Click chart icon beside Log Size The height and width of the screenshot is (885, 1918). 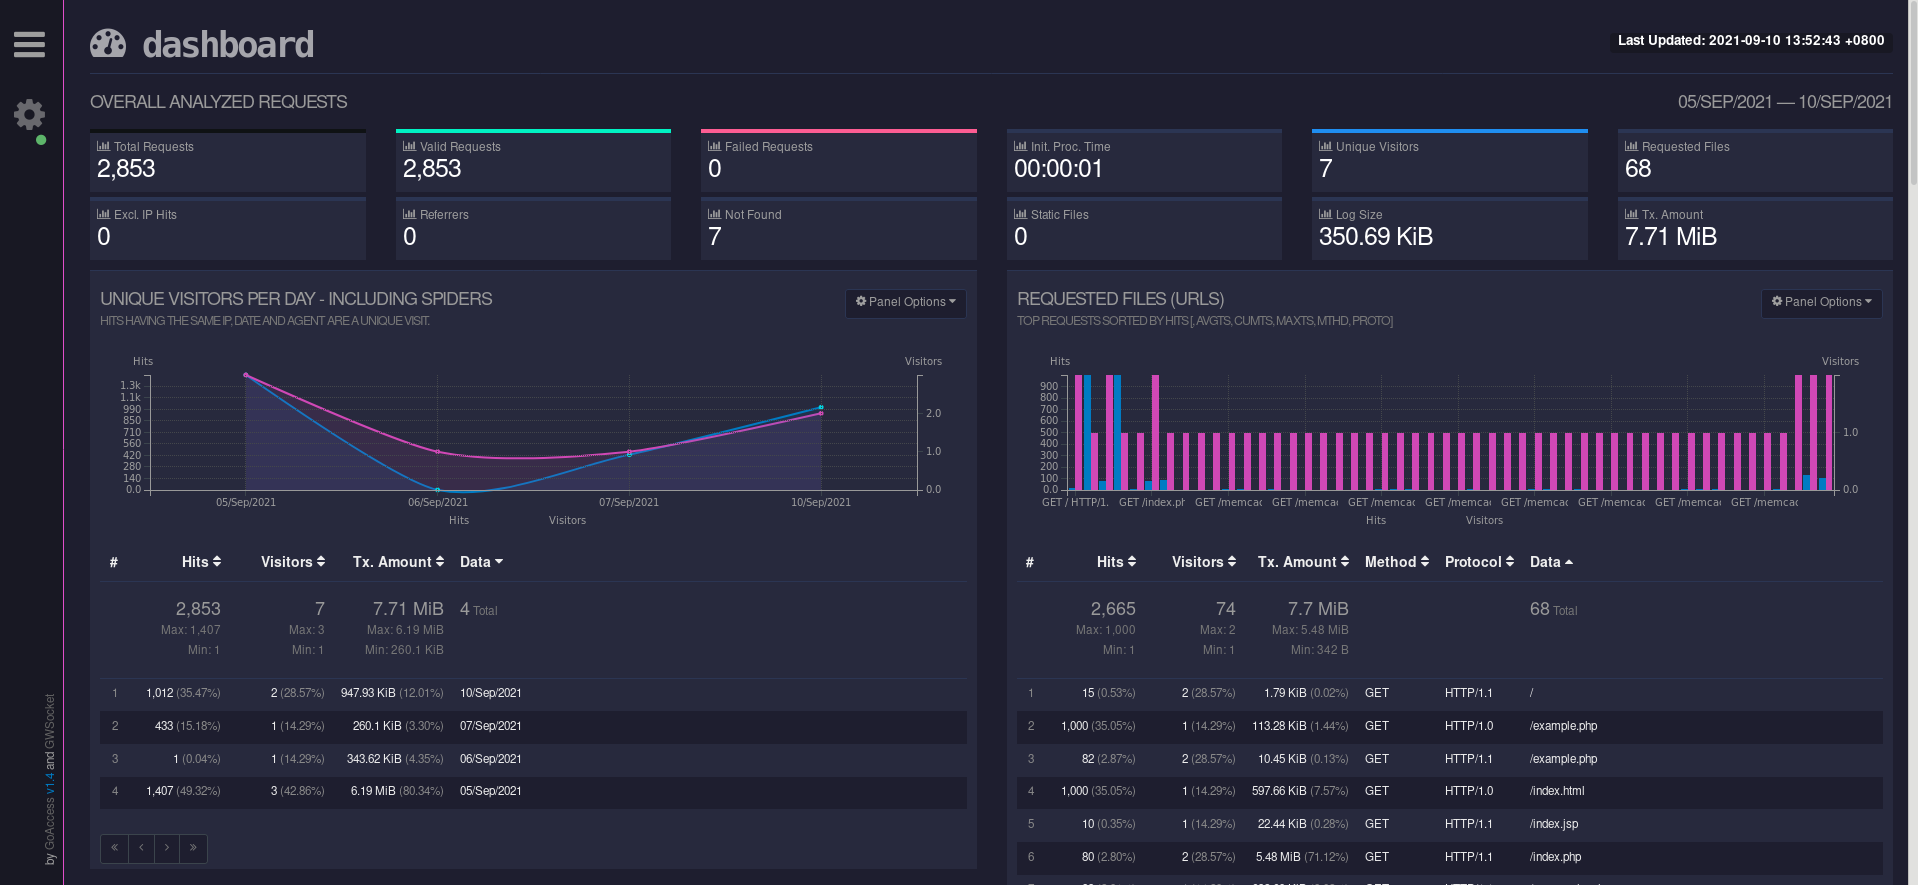click(1325, 214)
